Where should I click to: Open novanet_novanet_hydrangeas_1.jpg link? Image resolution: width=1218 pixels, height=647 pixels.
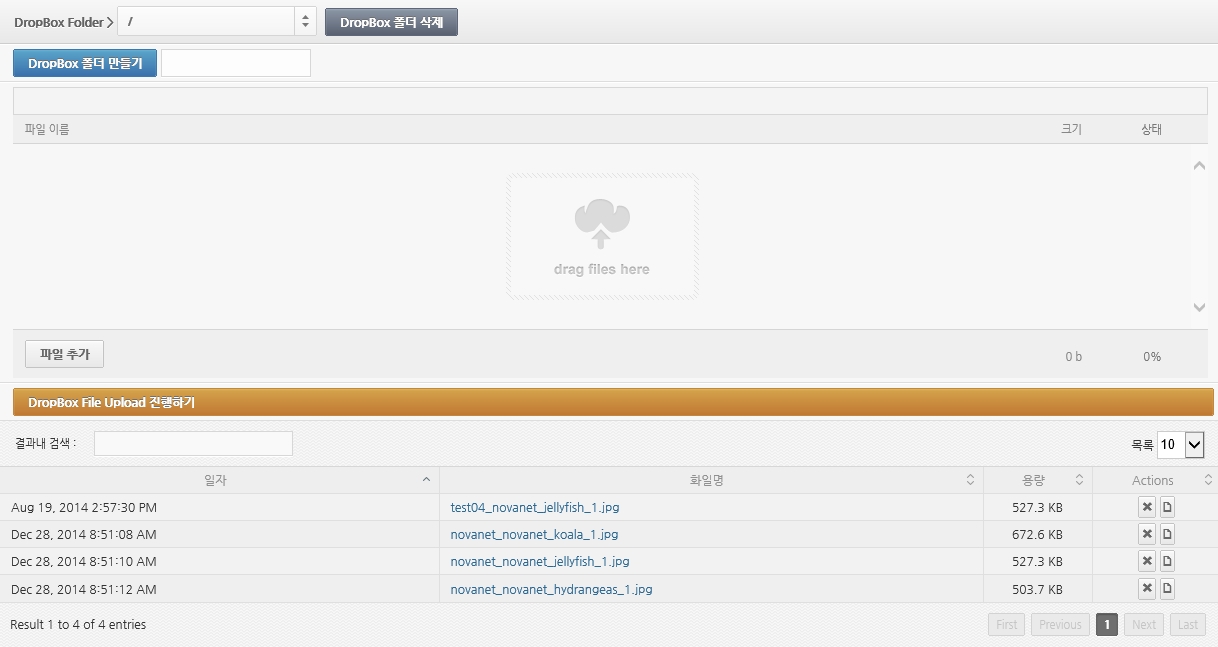tap(551, 589)
